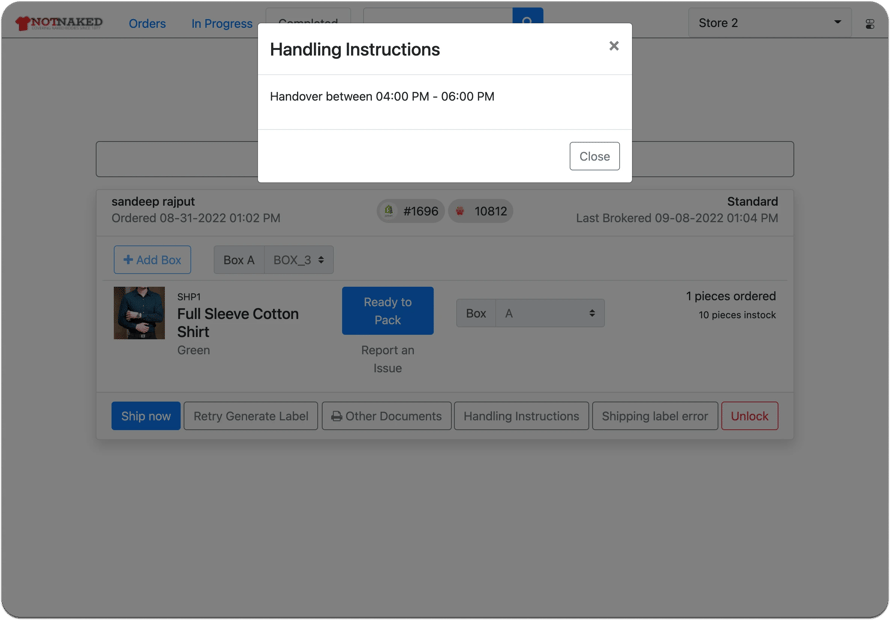Image resolution: width=890 pixels, height=620 pixels.
Task: Click the Close button in dialog
Action: [594, 156]
